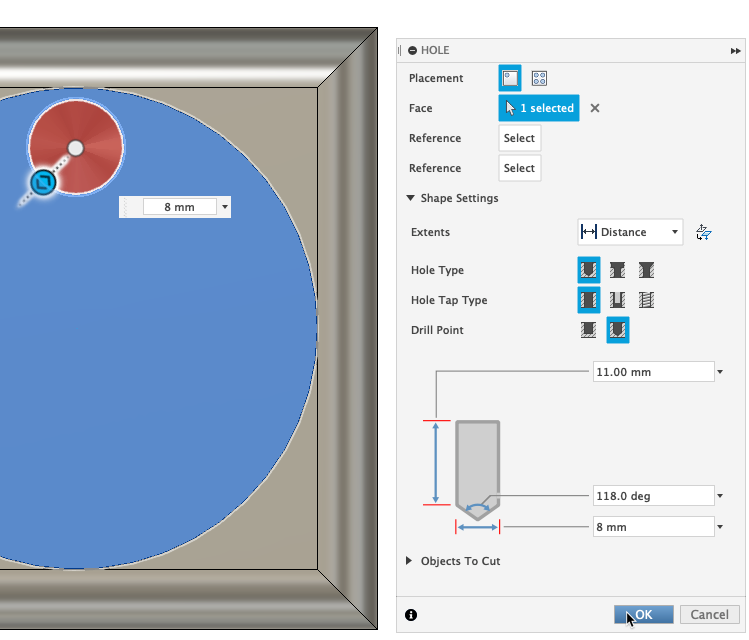The width and height of the screenshot is (749, 640).
Task: Set drill point to angled
Action: tap(618, 330)
